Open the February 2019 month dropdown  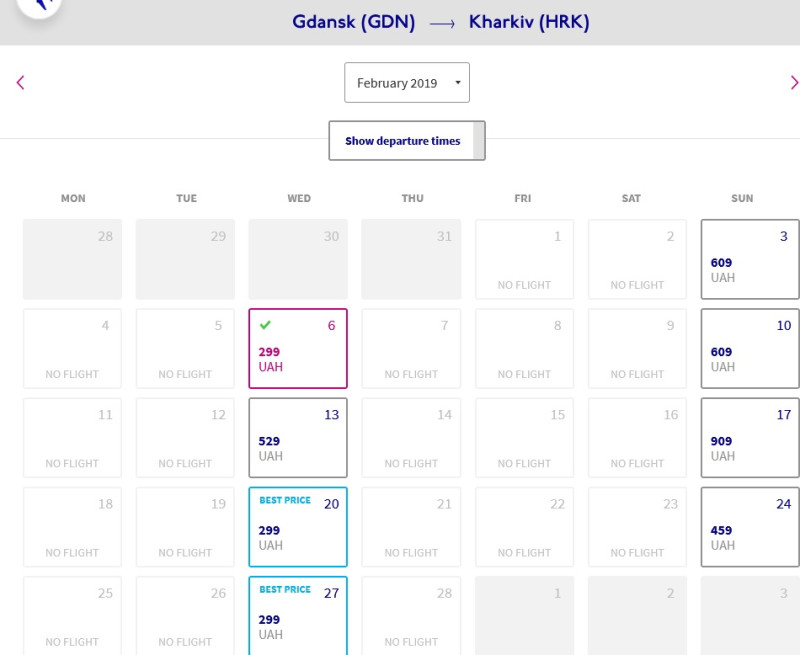[407, 83]
